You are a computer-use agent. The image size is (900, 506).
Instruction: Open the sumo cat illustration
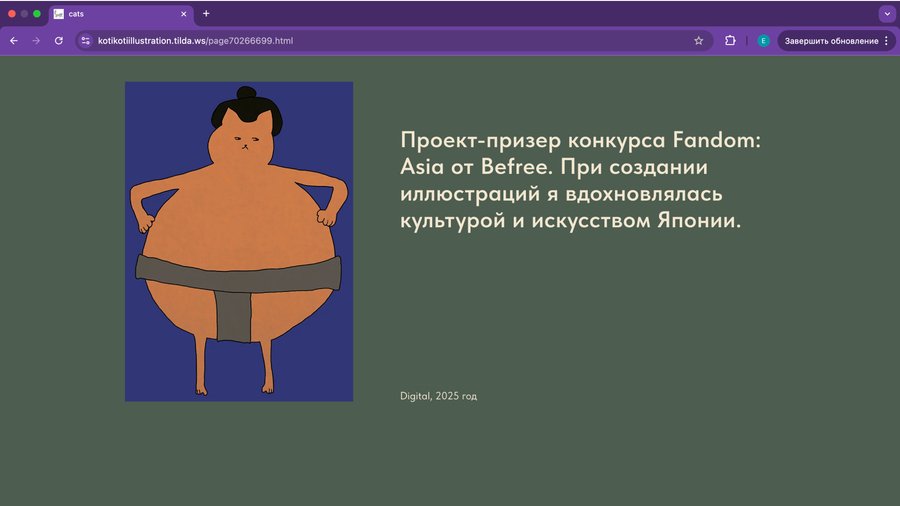point(239,242)
